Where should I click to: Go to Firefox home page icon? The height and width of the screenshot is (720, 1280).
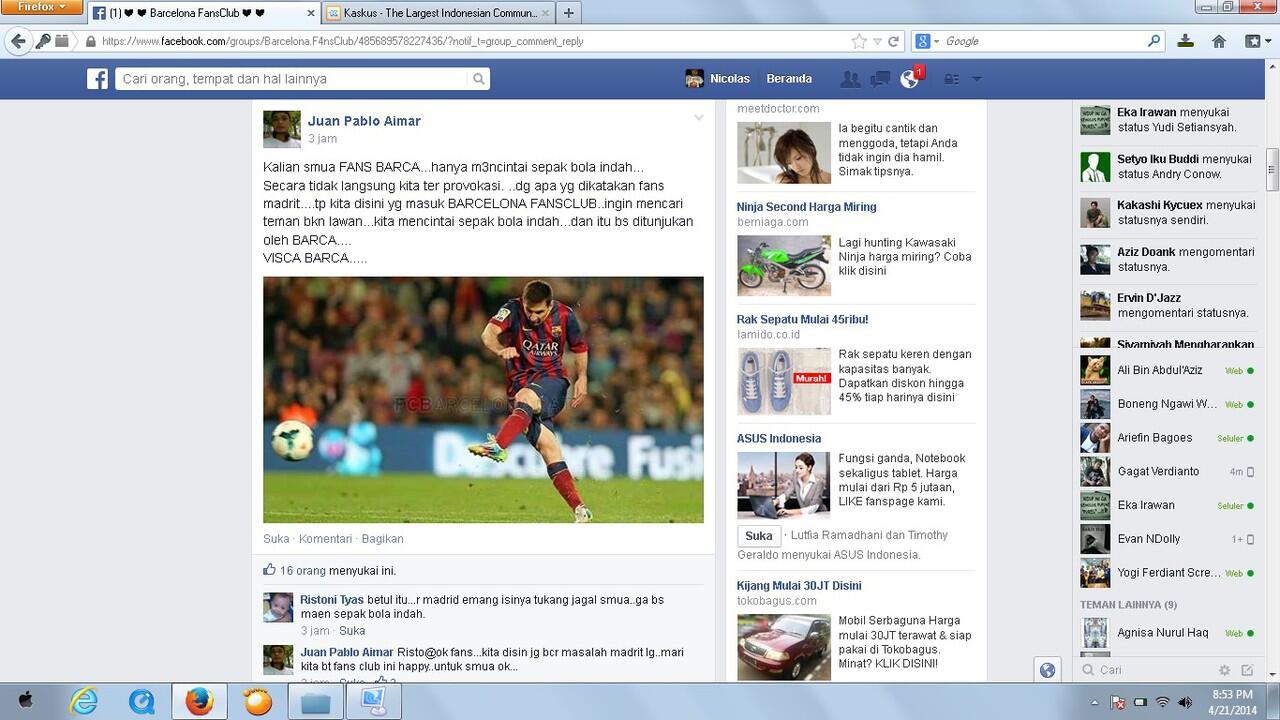pyautogui.click(x=1218, y=41)
